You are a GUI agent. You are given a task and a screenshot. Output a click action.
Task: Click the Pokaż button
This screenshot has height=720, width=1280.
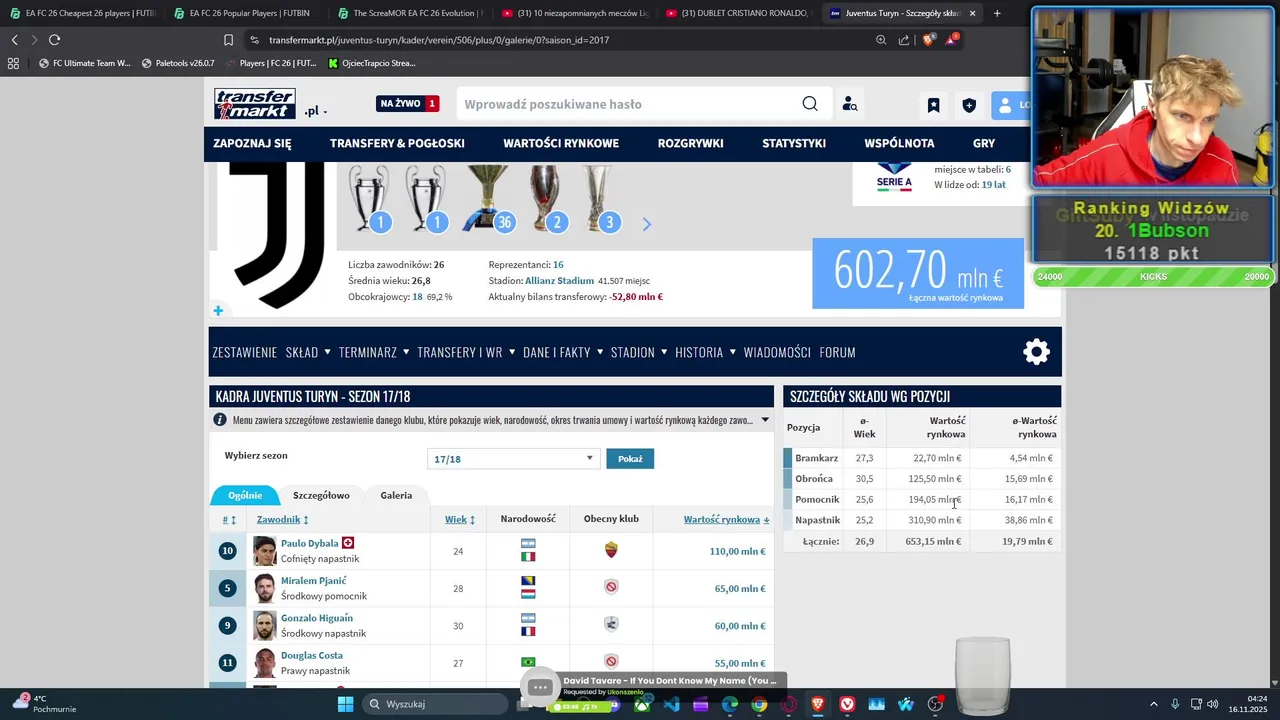(x=630, y=459)
